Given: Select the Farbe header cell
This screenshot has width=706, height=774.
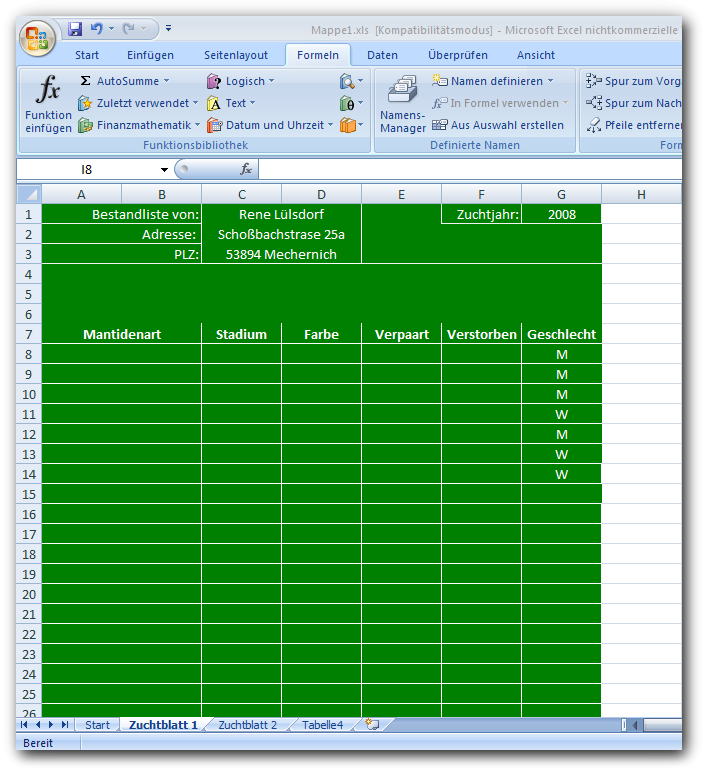Looking at the screenshot, I should pos(321,334).
